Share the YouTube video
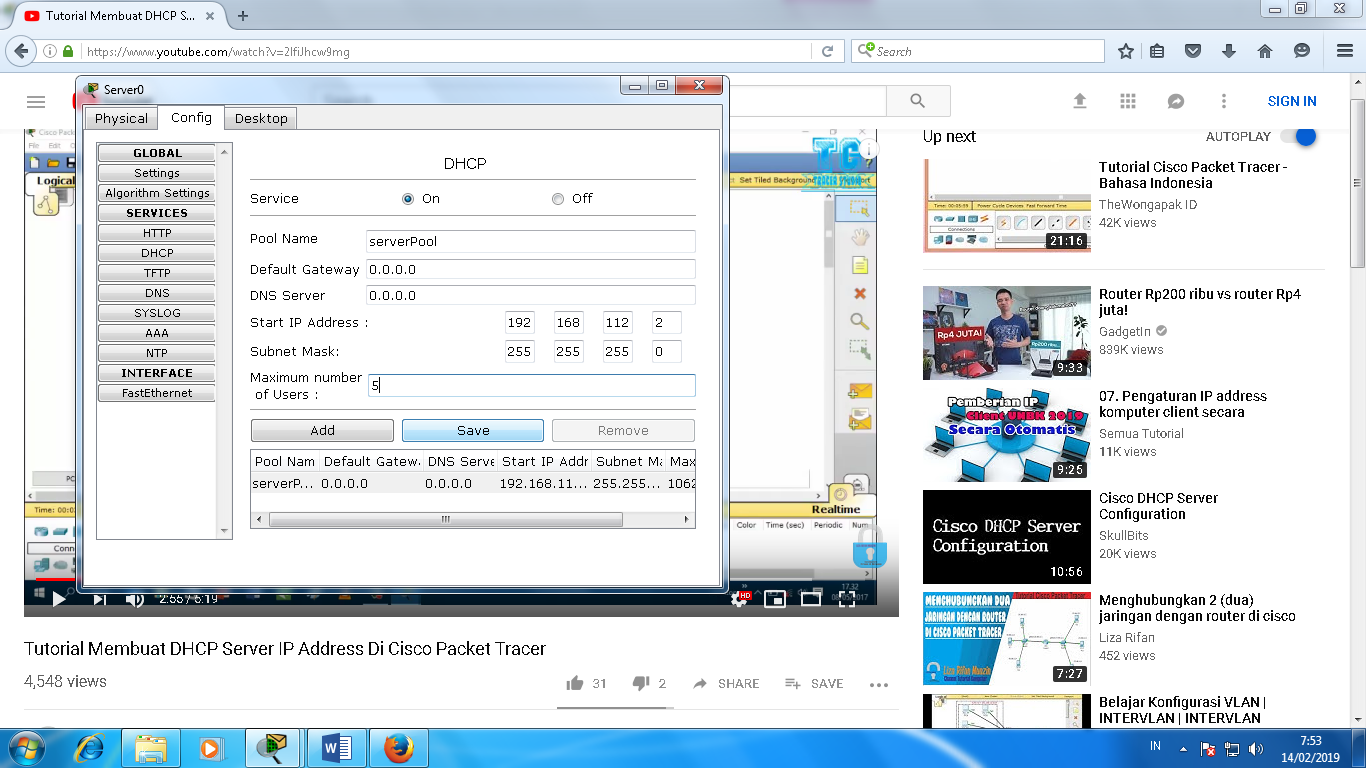Image resolution: width=1366 pixels, height=768 pixels. [725, 683]
